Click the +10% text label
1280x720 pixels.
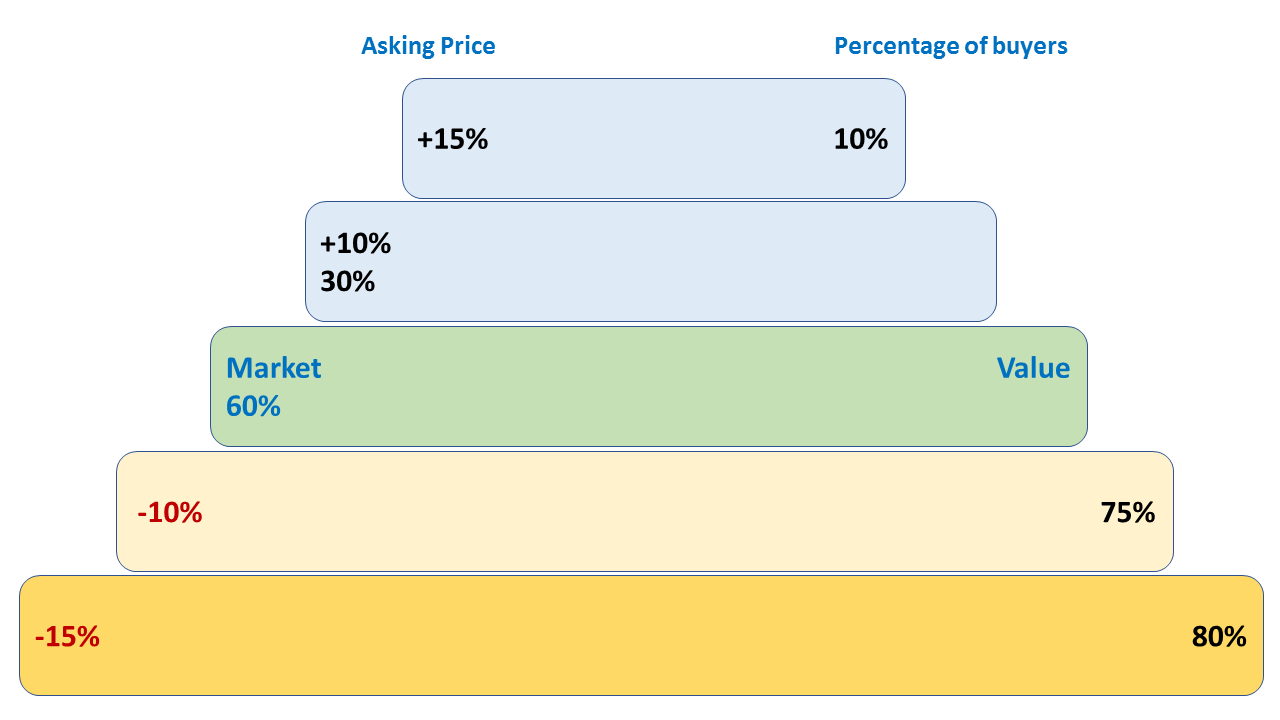[x=356, y=243]
